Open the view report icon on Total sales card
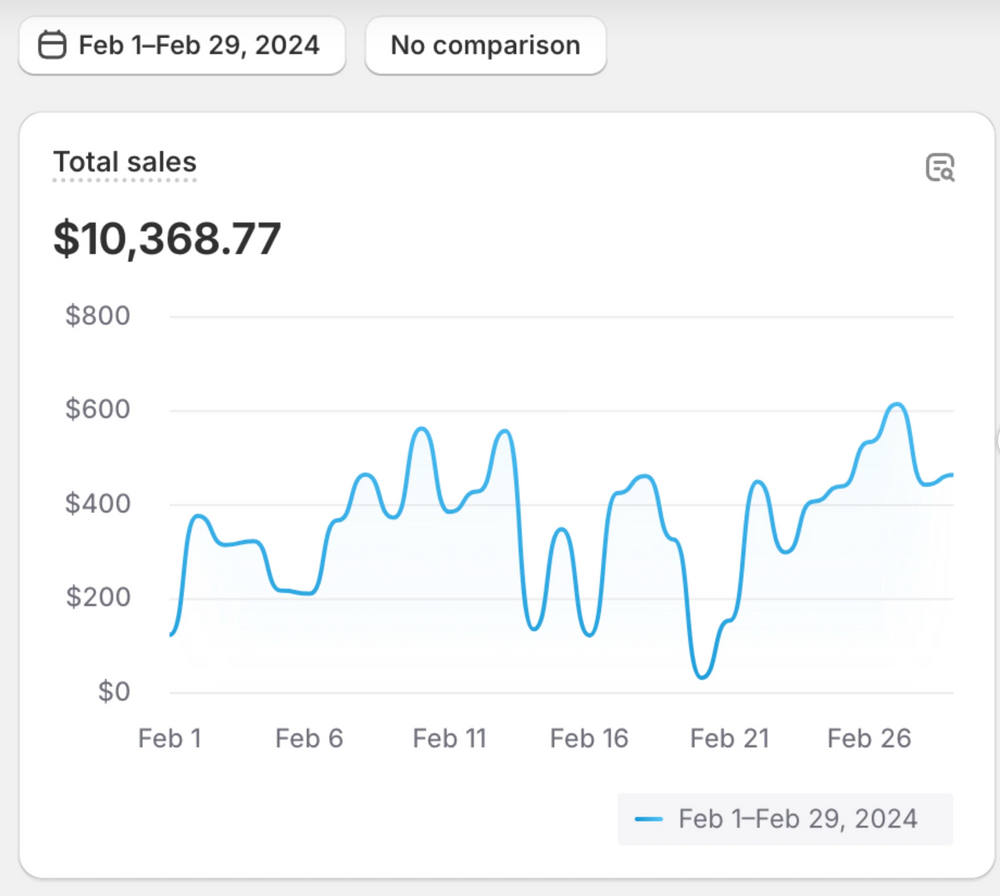The width and height of the screenshot is (1000, 896). [939, 168]
